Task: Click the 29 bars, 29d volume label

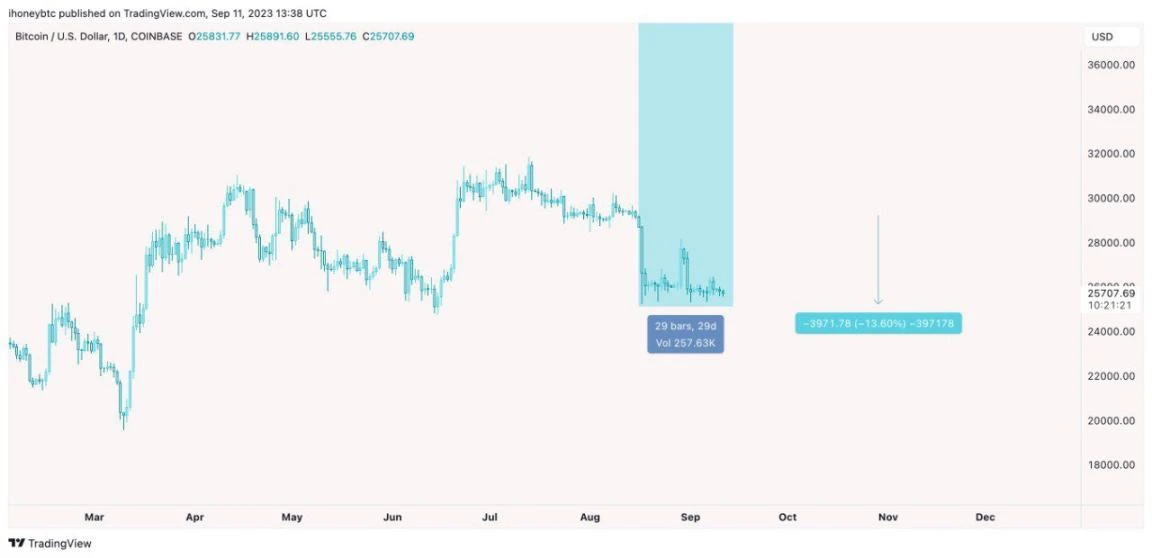Action: pos(685,335)
